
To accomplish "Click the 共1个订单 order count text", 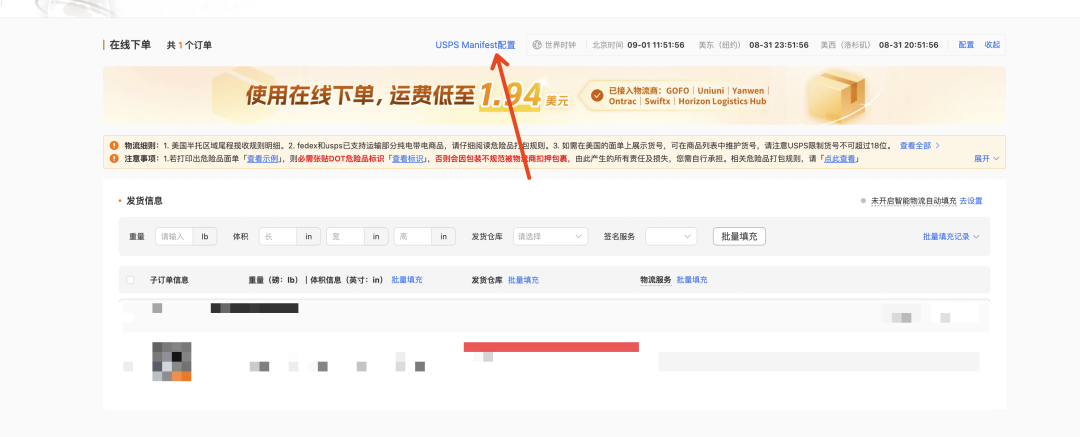I will click(x=189, y=45).
